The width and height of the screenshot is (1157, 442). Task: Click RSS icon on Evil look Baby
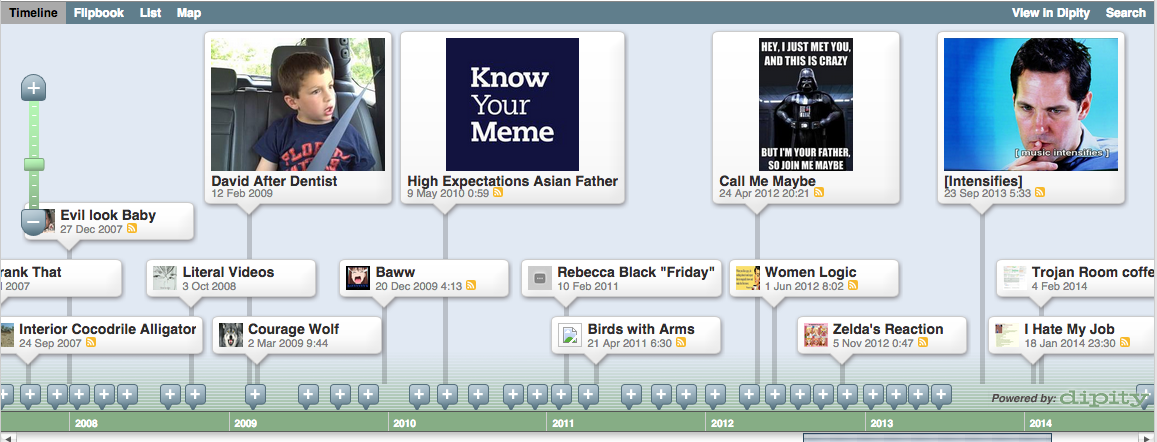132,229
